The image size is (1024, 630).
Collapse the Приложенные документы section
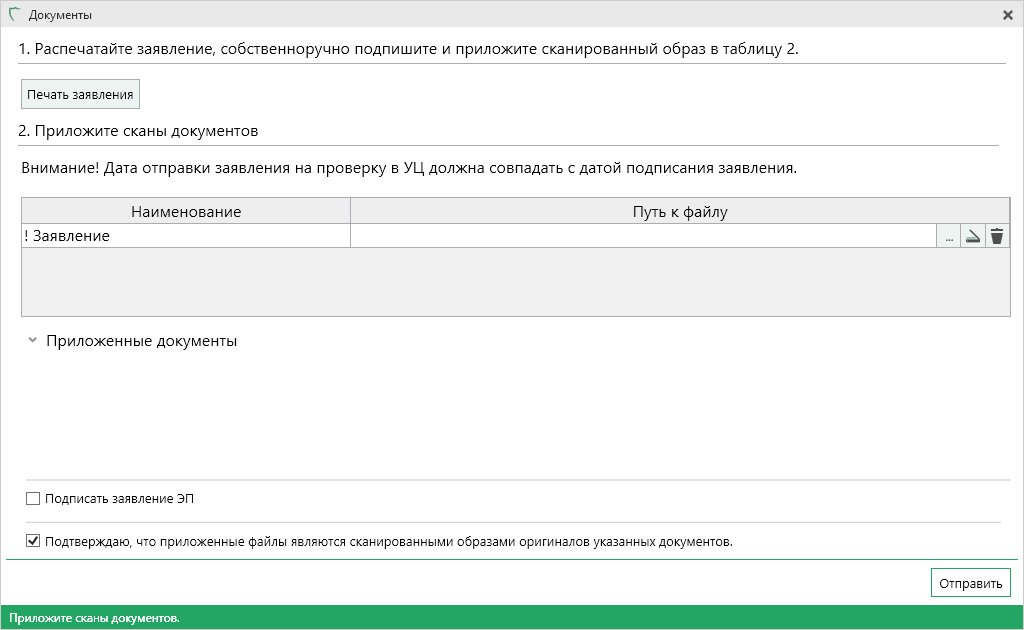pyautogui.click(x=32, y=341)
